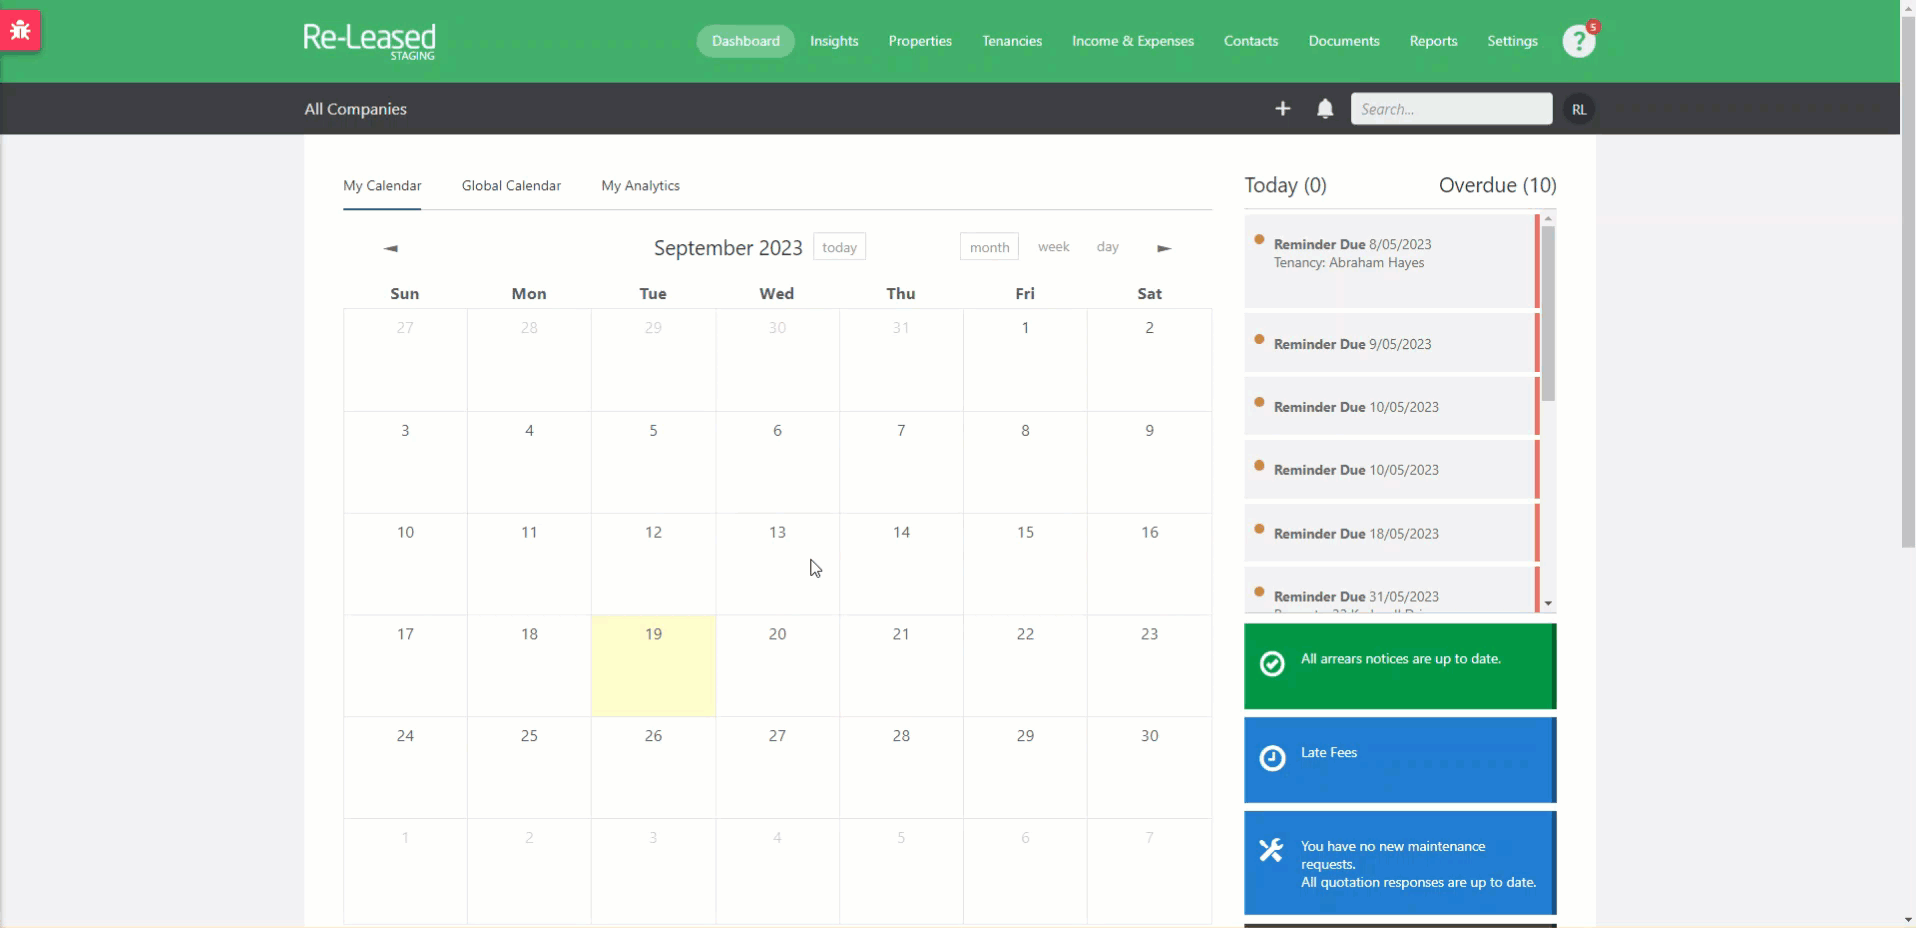
Task: Select the September 30 day cell
Action: point(1149,767)
